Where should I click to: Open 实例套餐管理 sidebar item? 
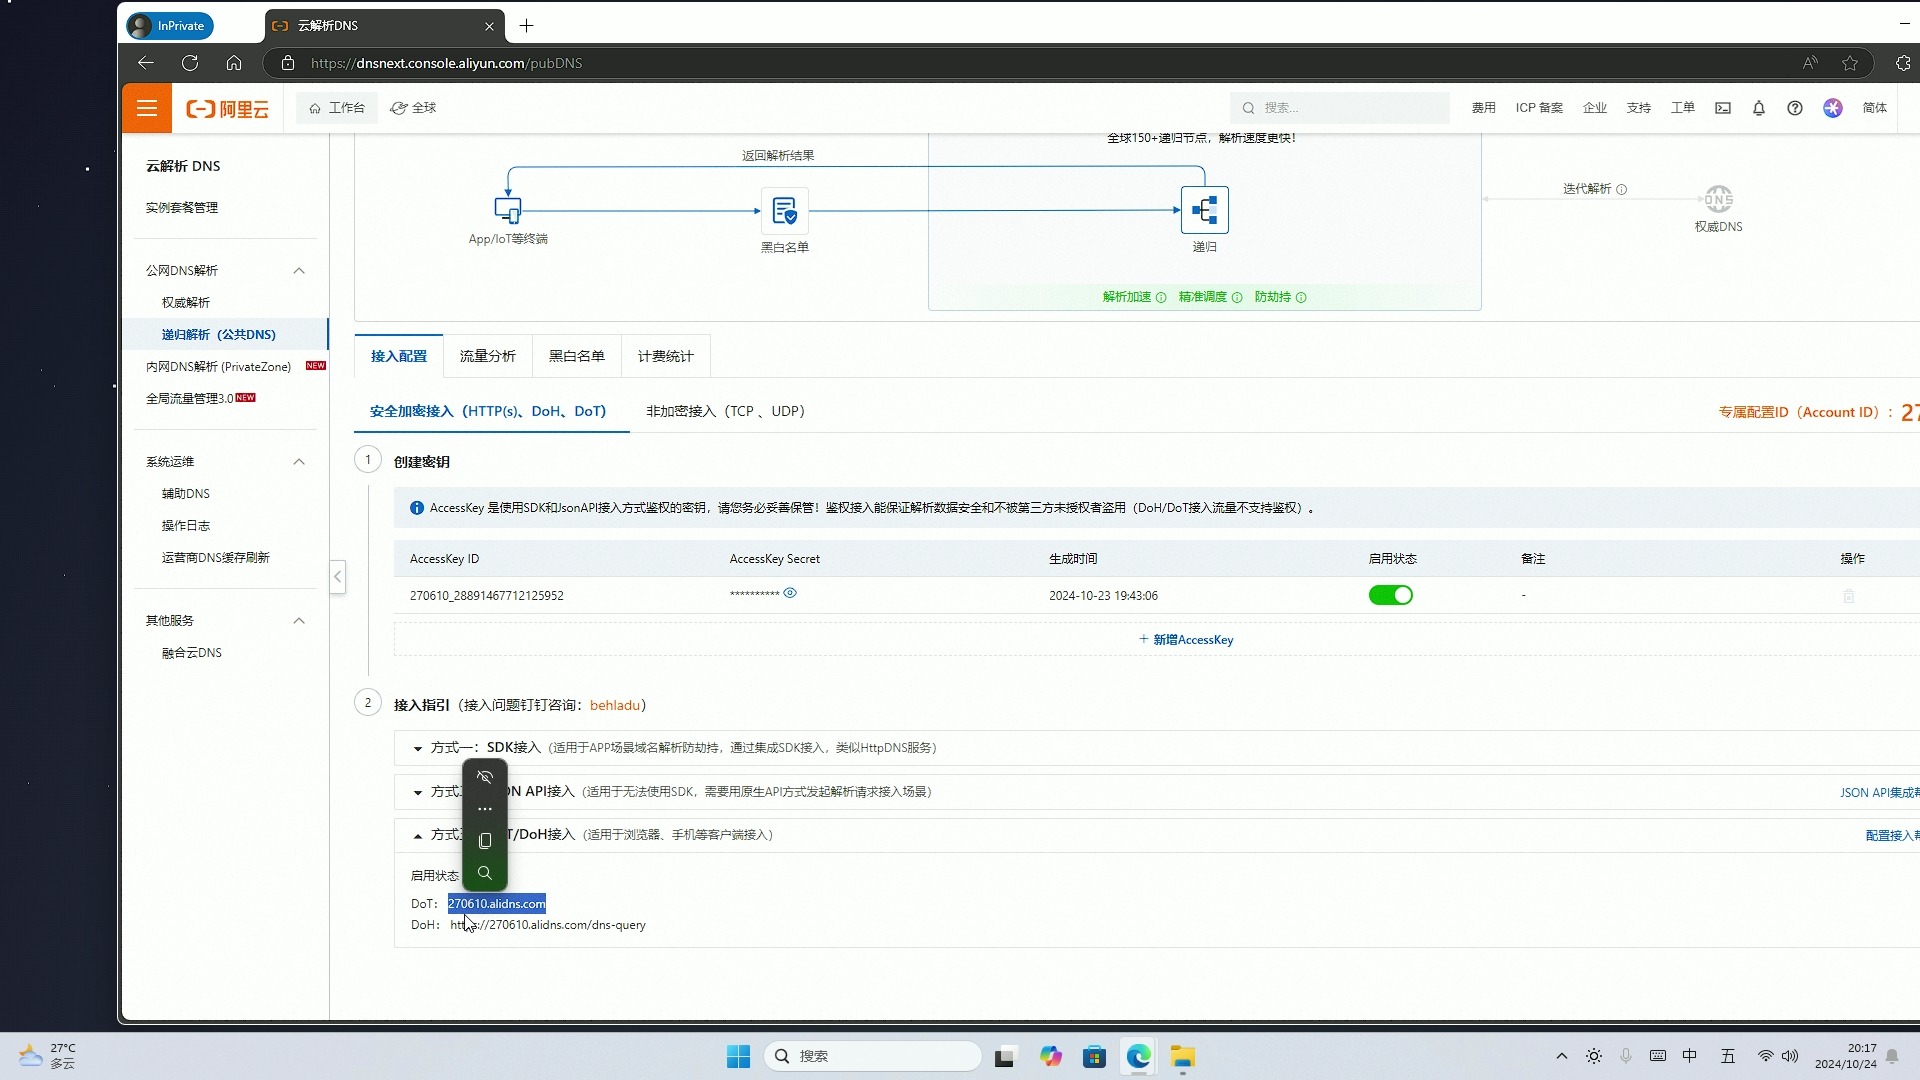click(182, 208)
